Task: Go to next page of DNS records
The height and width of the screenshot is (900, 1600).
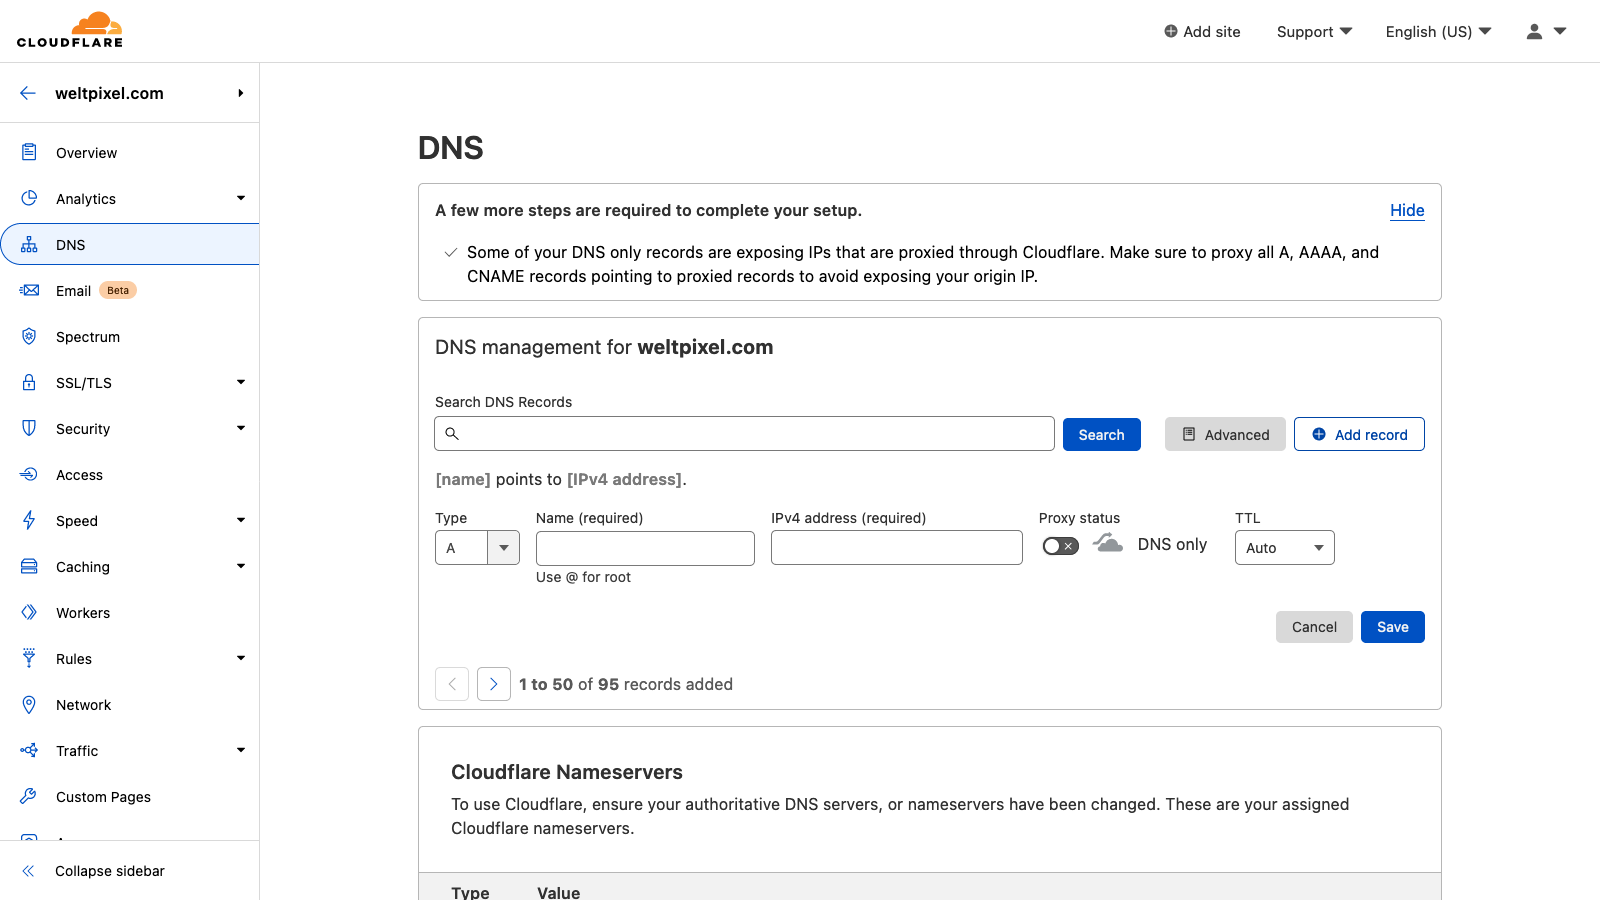Action: (494, 684)
